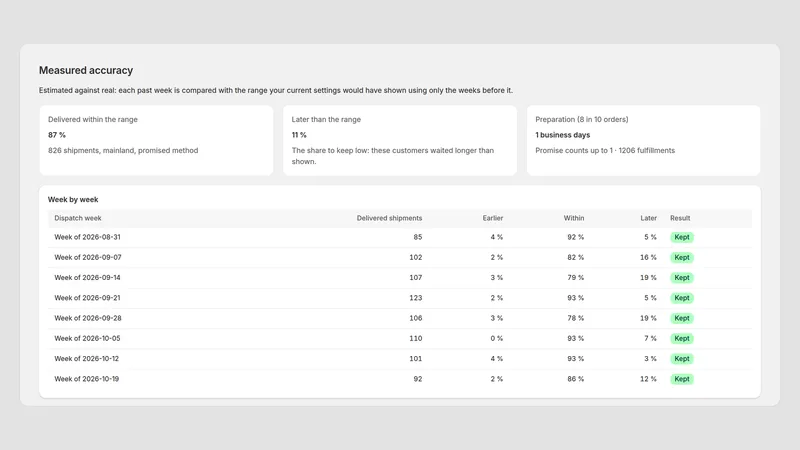This screenshot has height=450, width=800.
Task: Click the Within value 82 % for week 2026-09-07
Action: [576, 258]
